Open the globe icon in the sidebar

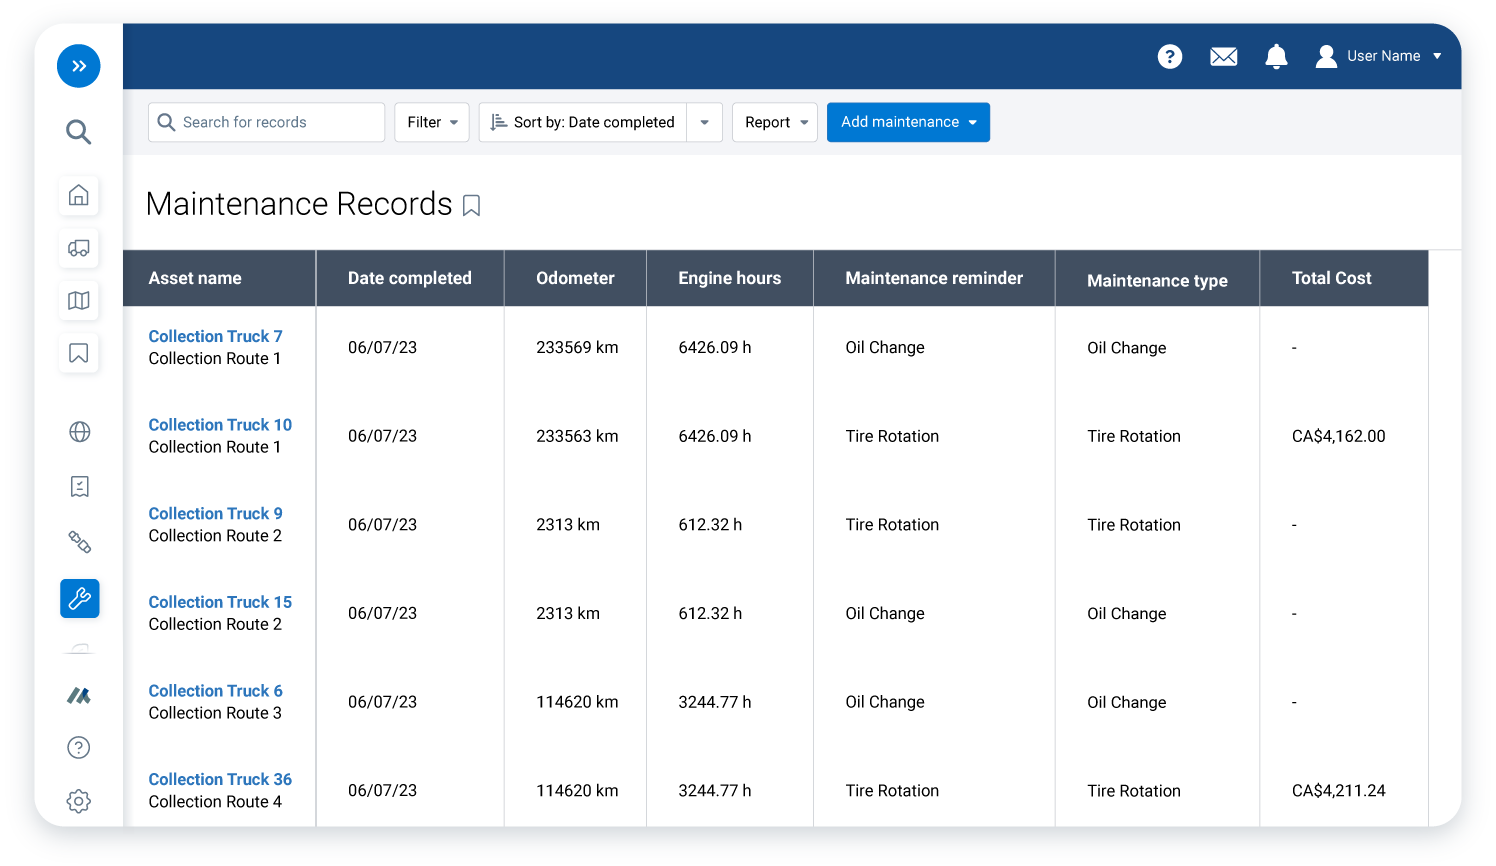click(79, 432)
